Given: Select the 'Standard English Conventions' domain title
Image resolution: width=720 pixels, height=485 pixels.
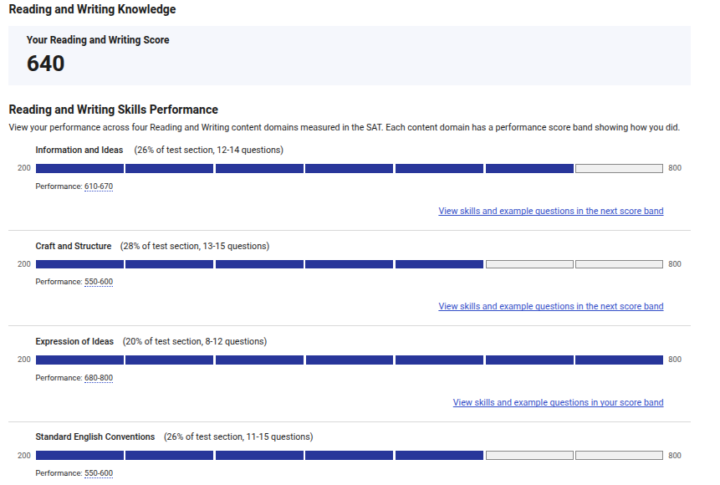Looking at the screenshot, I should (x=95, y=437).
